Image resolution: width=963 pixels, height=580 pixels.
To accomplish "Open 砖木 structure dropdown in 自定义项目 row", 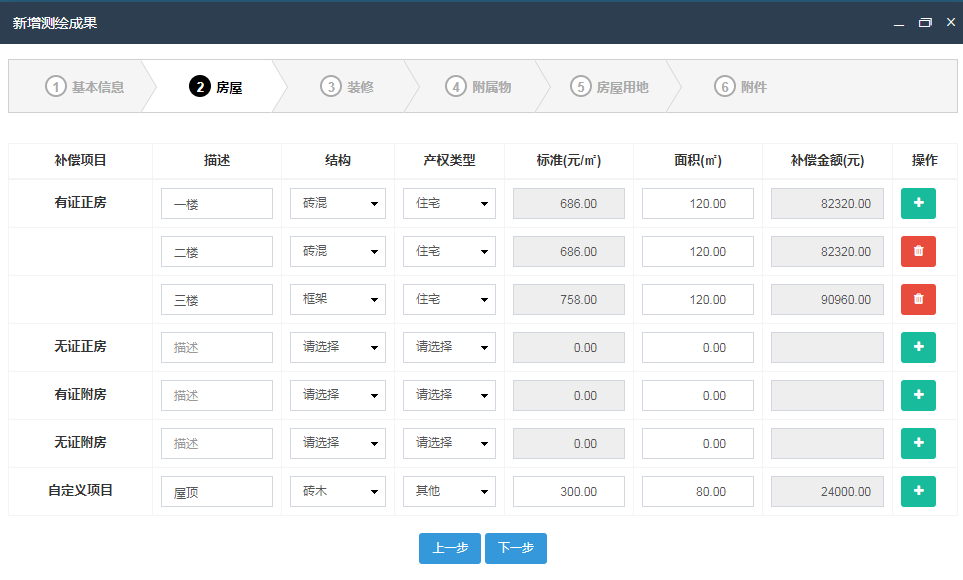I will tap(338, 491).
